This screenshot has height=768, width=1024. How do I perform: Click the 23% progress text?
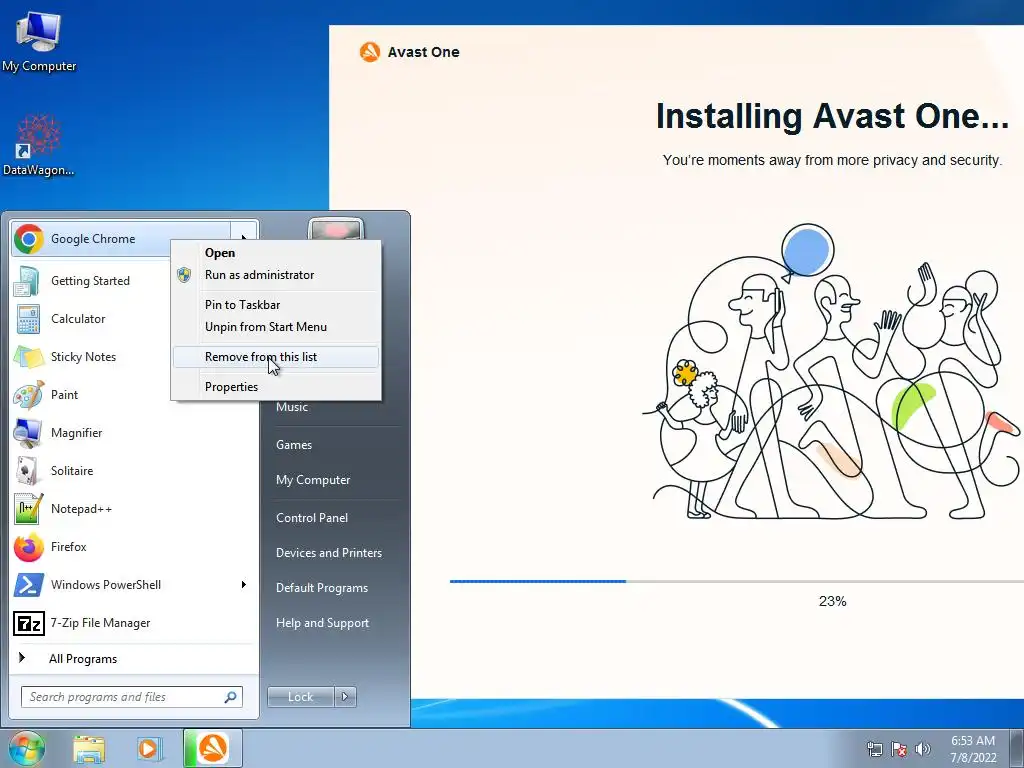tap(833, 601)
